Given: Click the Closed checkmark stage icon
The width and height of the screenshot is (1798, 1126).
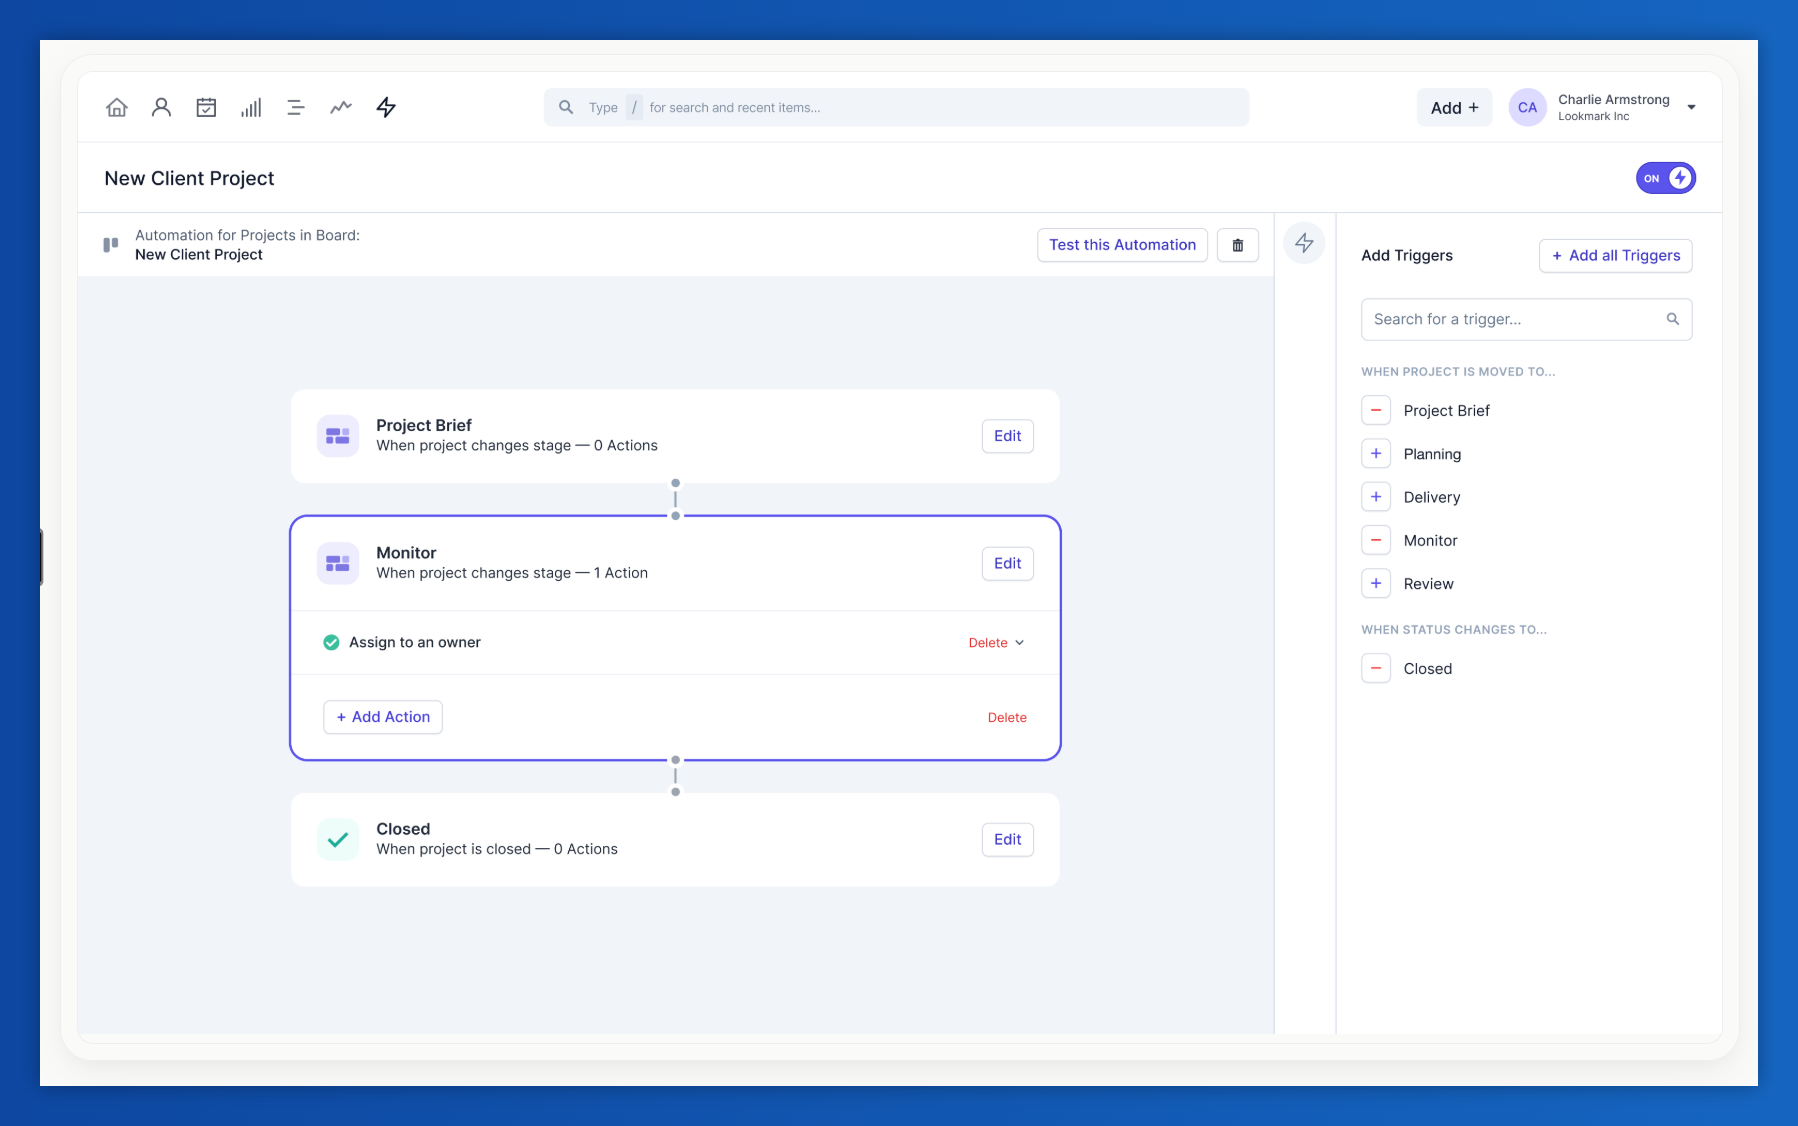Looking at the screenshot, I should tap(338, 840).
